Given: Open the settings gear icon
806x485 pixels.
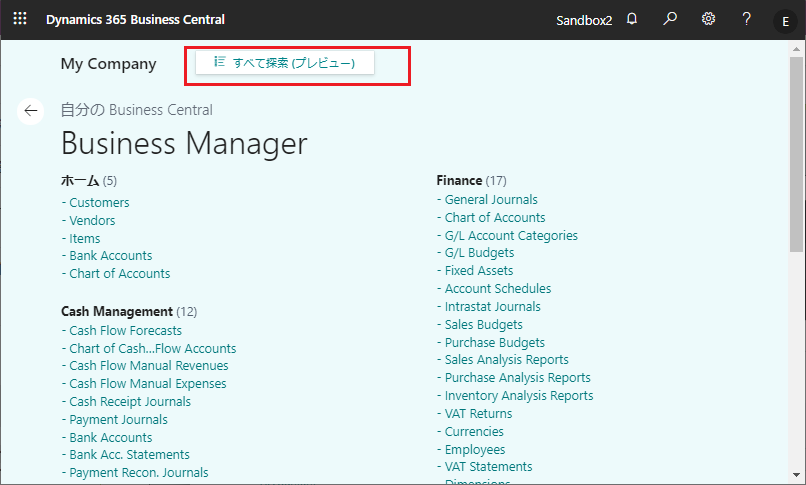Looking at the screenshot, I should 708,20.
